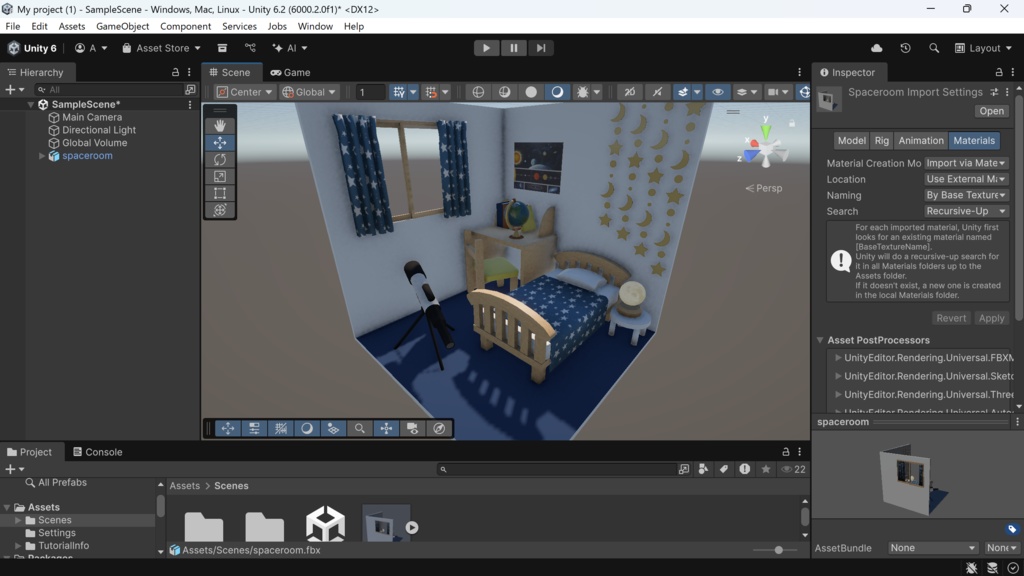The image size is (1024, 576).
Task: Toggle scene lighting button
Action: coord(657,92)
